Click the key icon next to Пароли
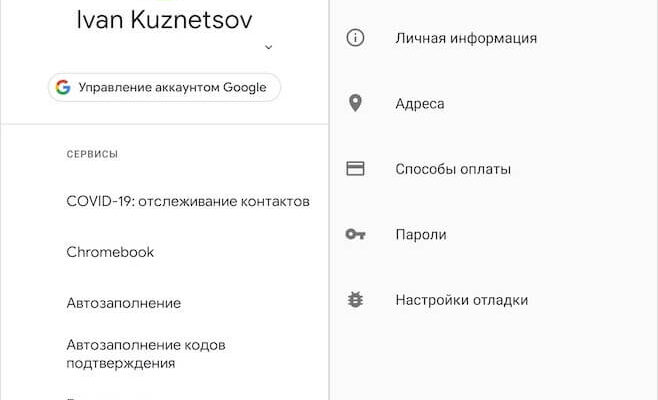The image size is (658, 400). (355, 234)
